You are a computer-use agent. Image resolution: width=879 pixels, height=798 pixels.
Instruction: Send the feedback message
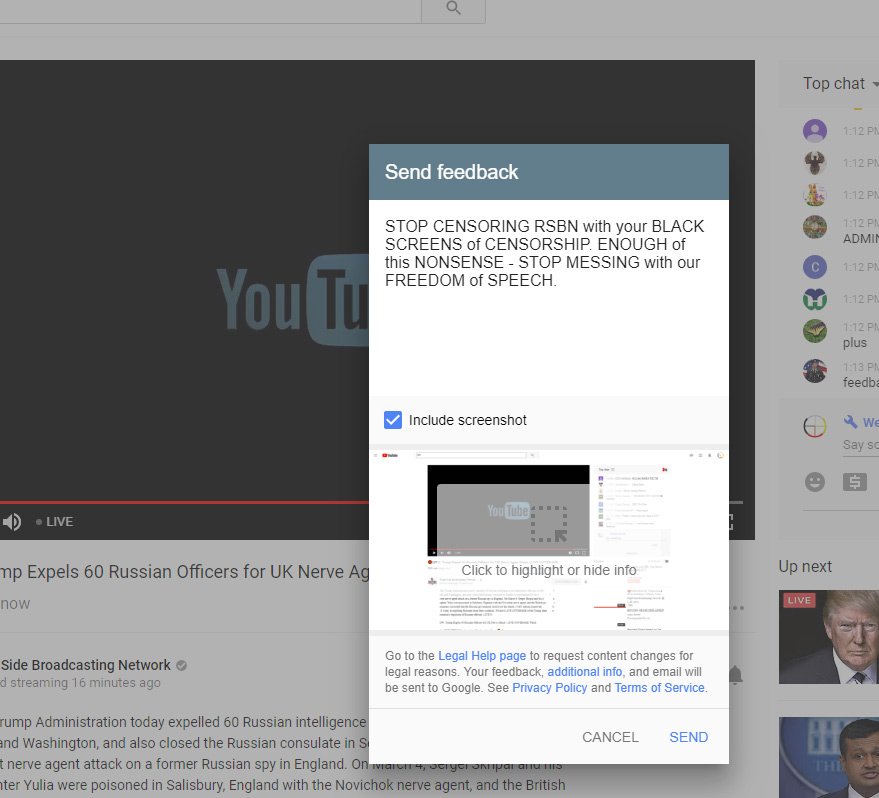pyautogui.click(x=688, y=737)
